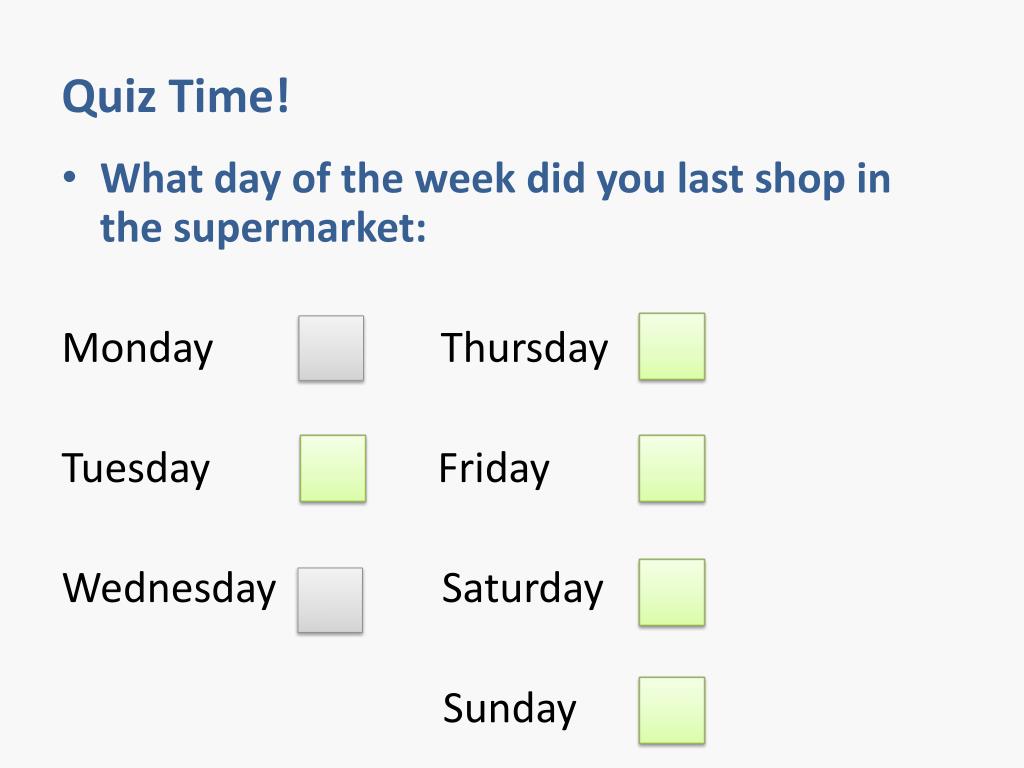Click the Thursday label
This screenshot has height=768, width=1024.
pos(524,349)
